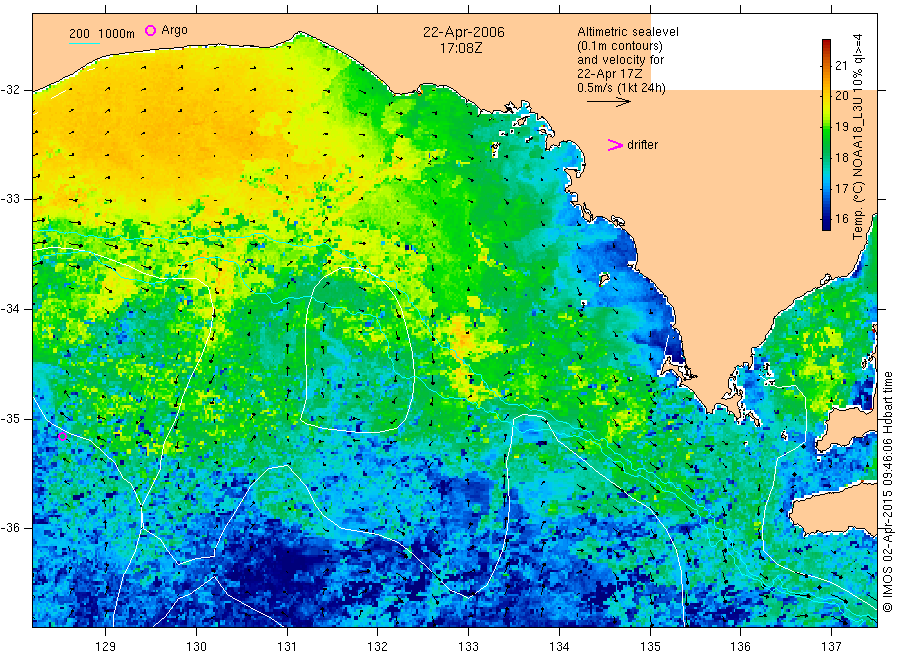Viewport: 900px width, 660px height.
Task: Click the magenta drifter chevron symbol
Action: click(x=615, y=145)
